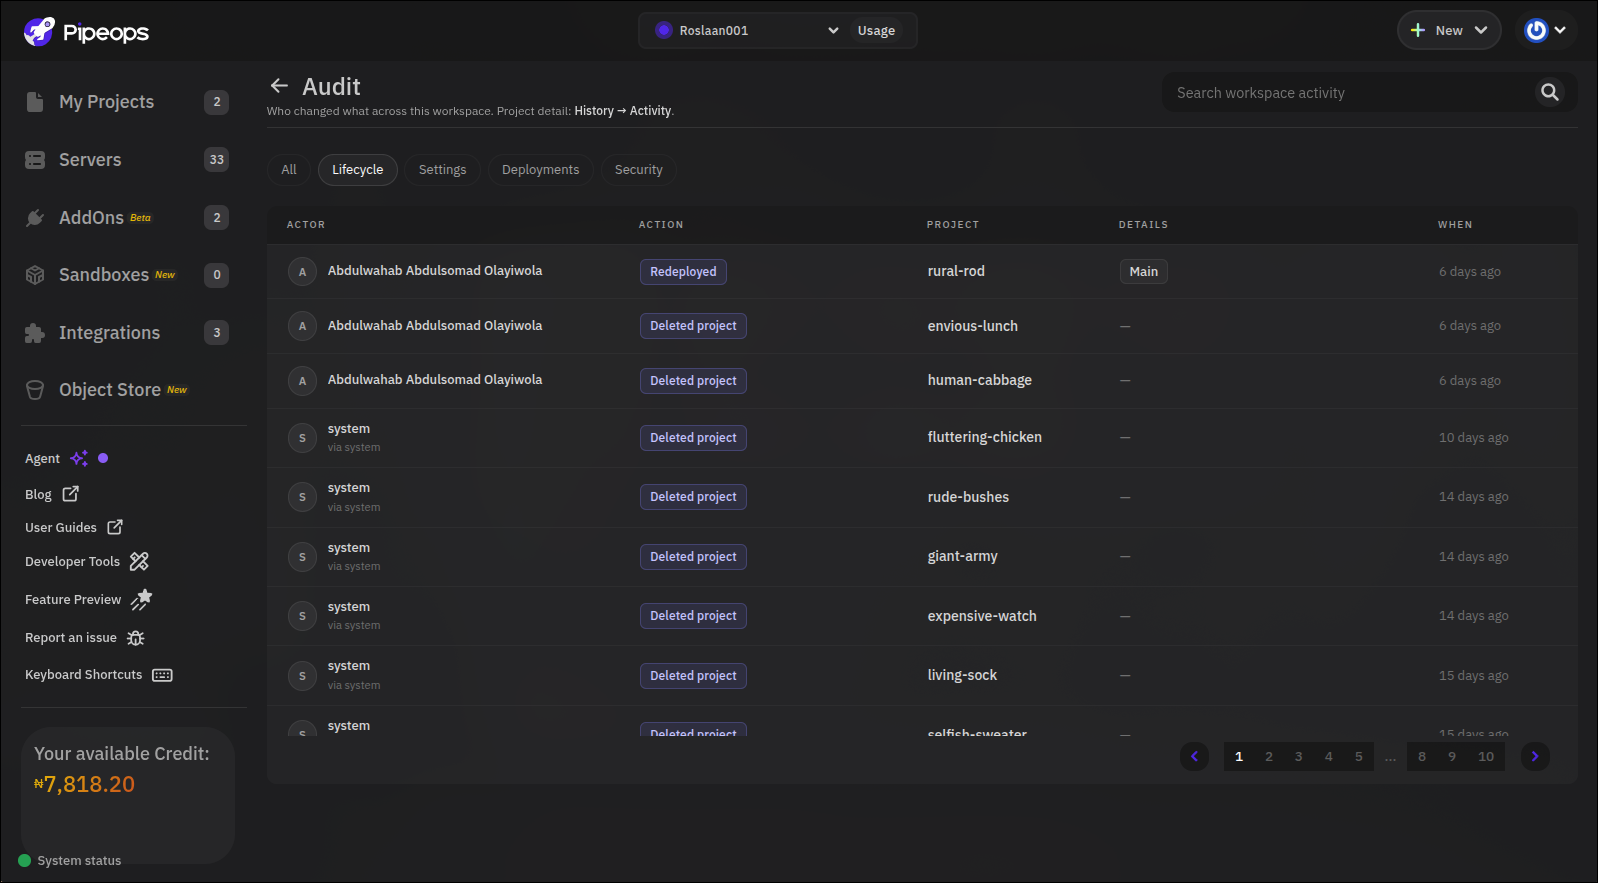
Task: Click Servers count badge 33
Action: (217, 160)
